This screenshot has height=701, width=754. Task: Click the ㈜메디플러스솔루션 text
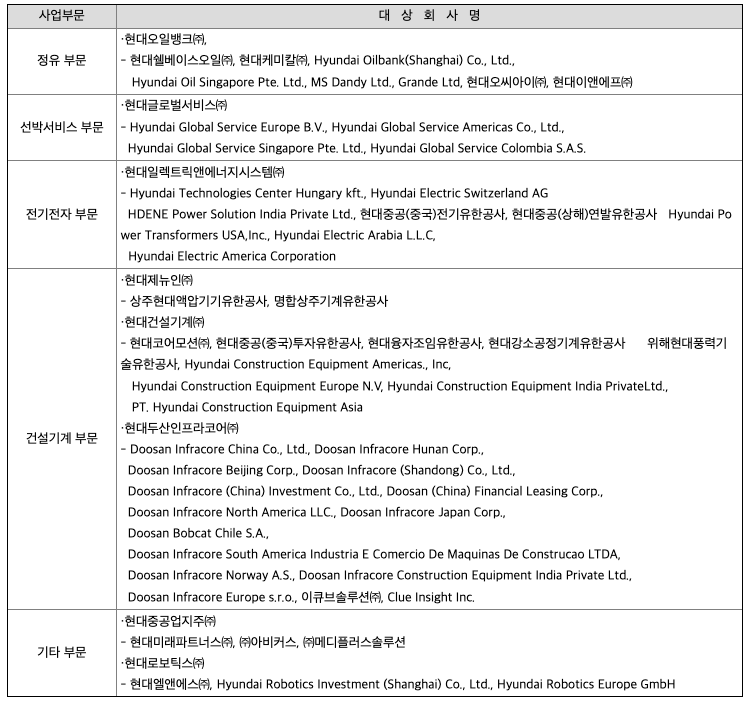tap(354, 643)
